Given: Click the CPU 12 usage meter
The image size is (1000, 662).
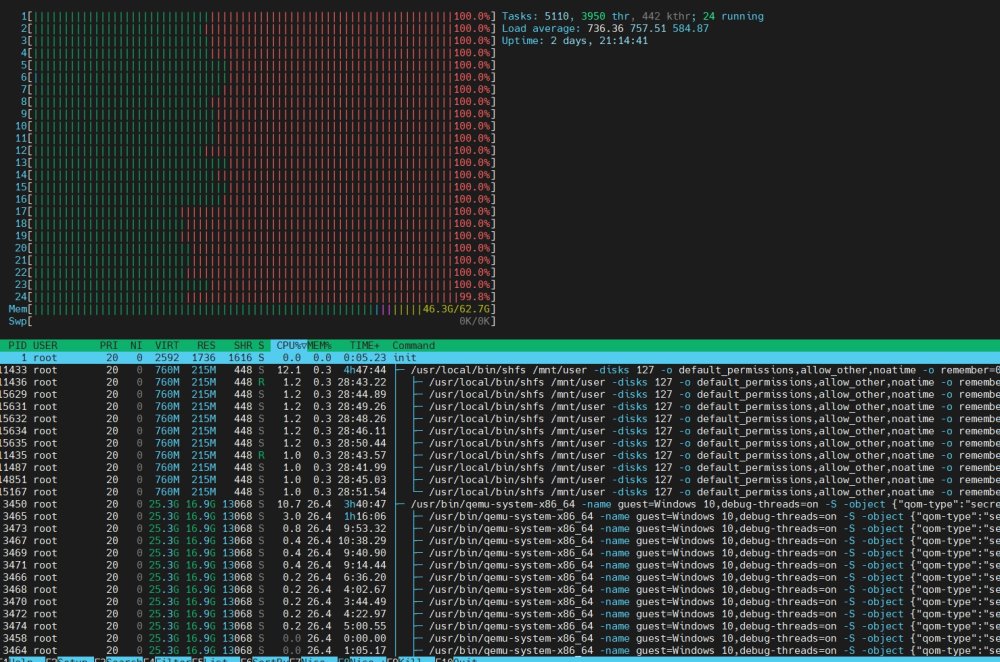Looking at the screenshot, I should coord(255,151).
